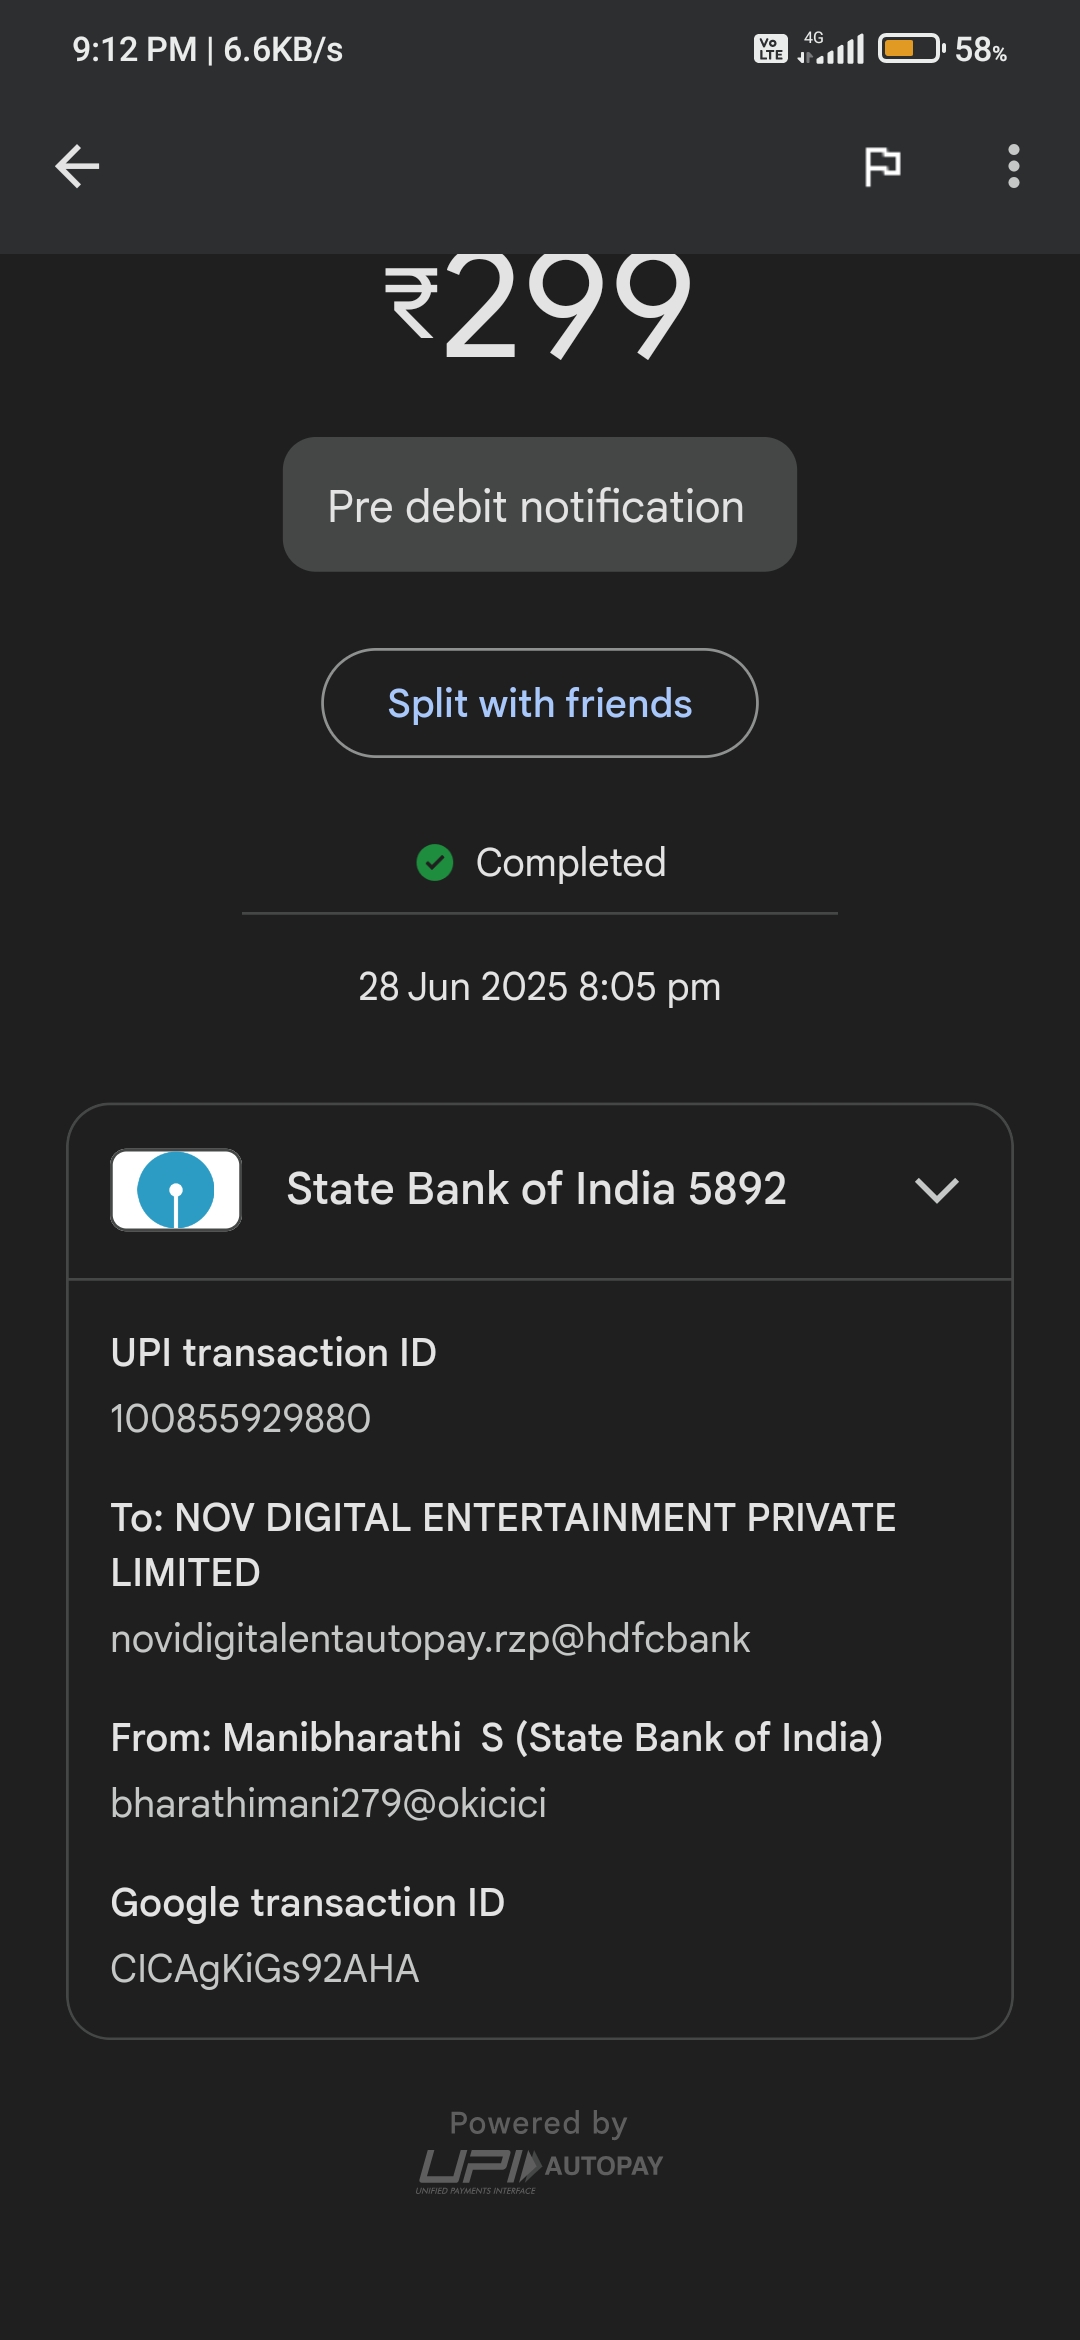The image size is (1080, 2340).
Task: Tap the bharathimani279@okicici sender address
Action: tap(328, 1803)
